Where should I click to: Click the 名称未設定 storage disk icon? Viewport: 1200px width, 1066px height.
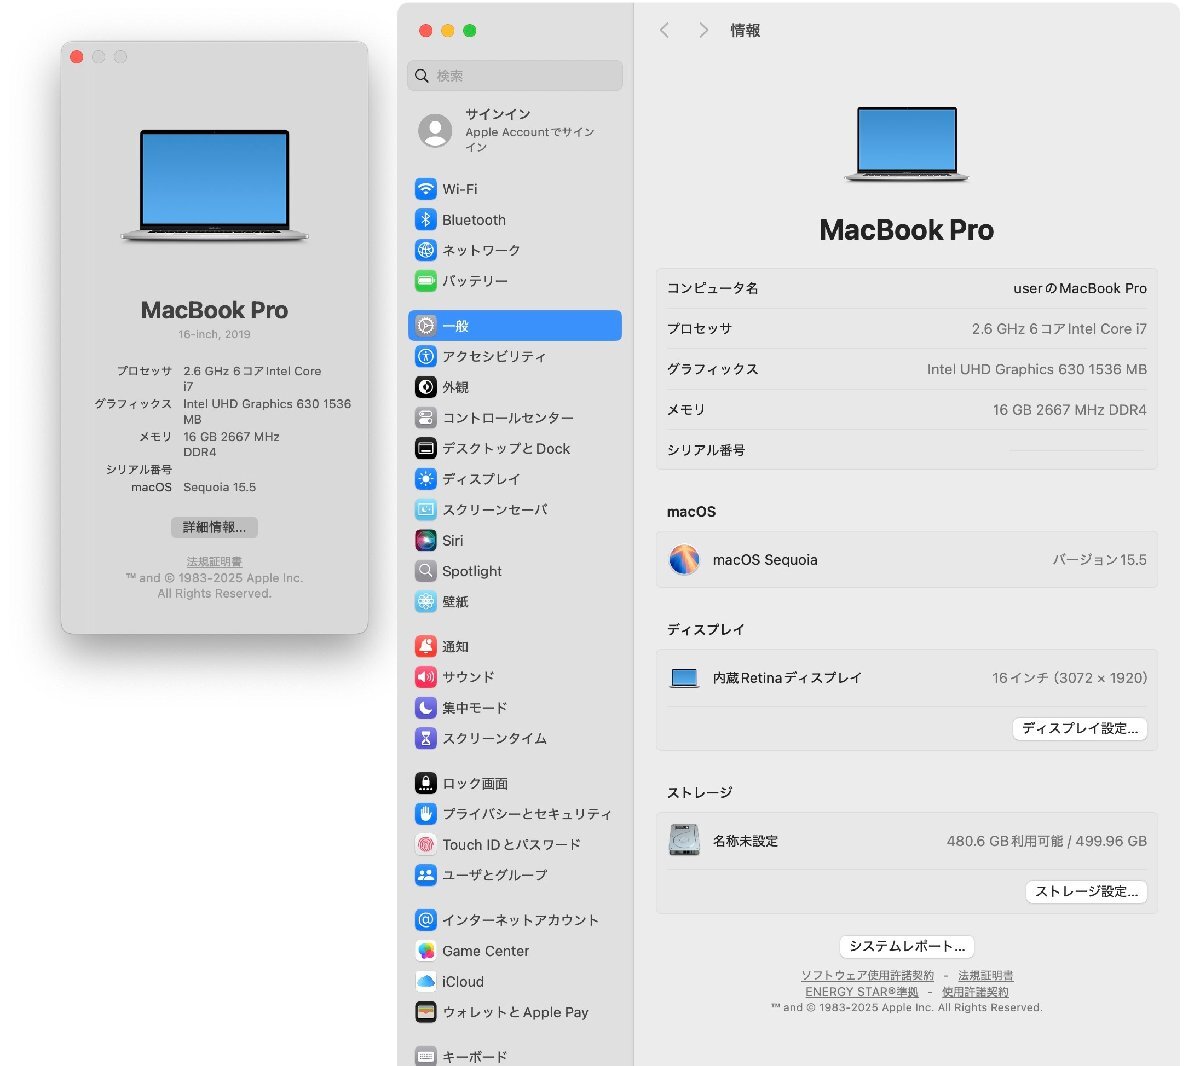coord(684,841)
